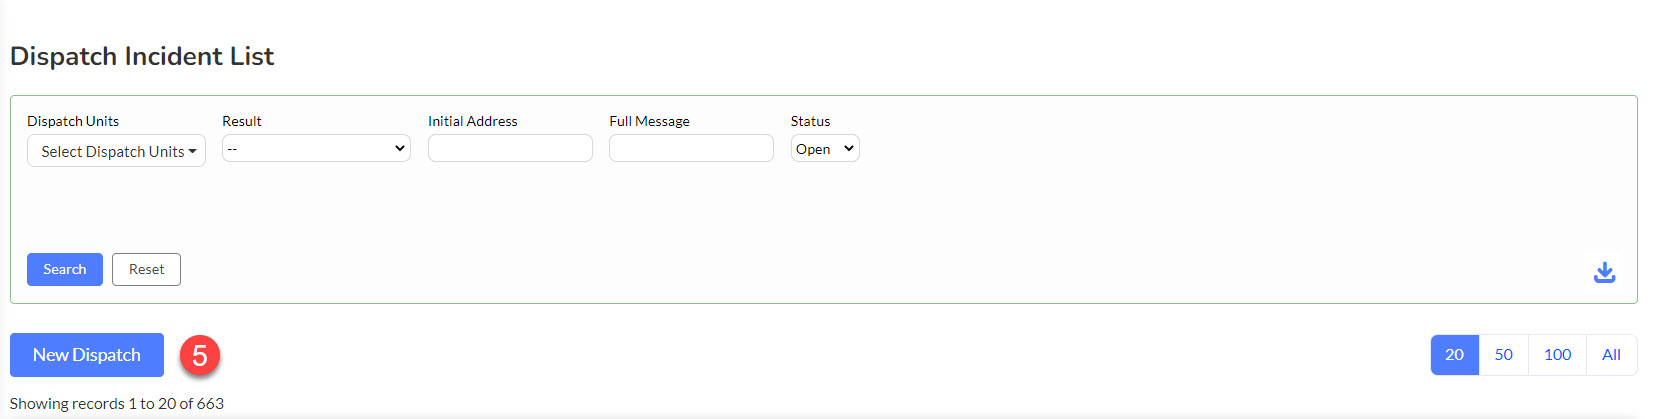
Task: Show 50 records per page
Action: tap(1503, 355)
